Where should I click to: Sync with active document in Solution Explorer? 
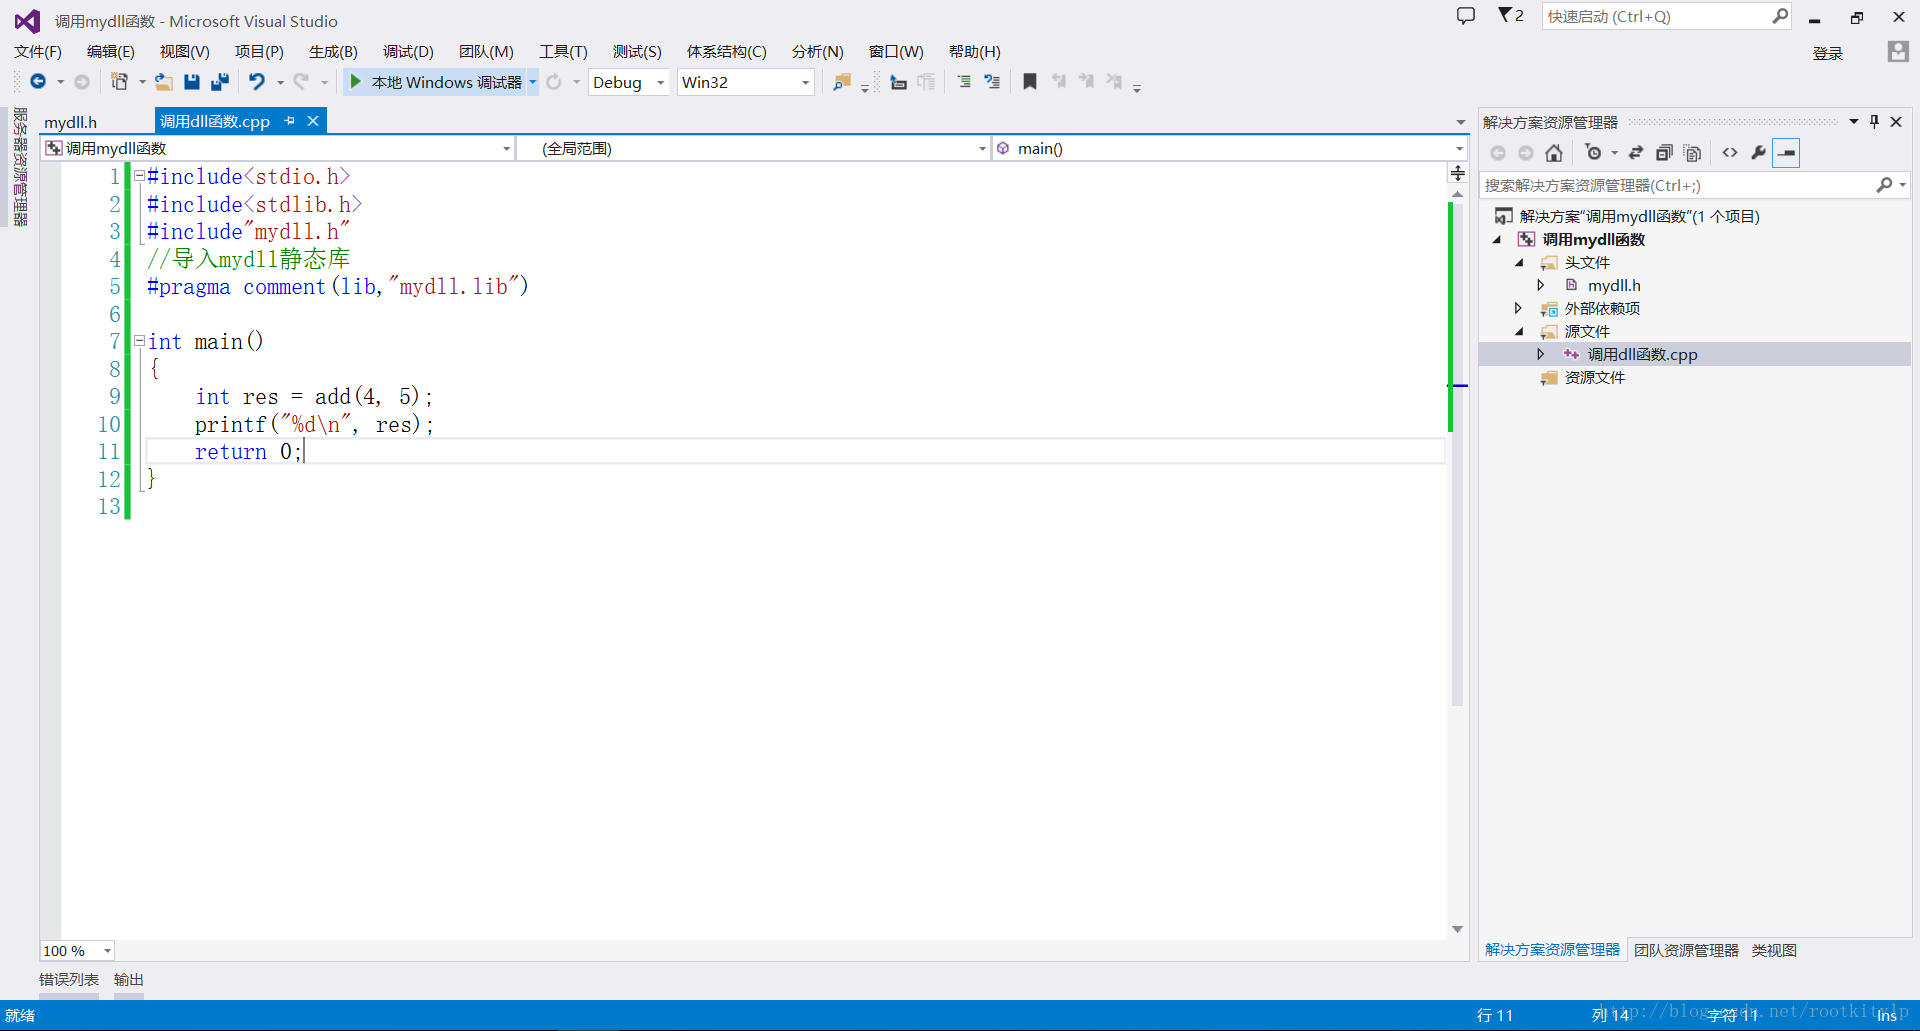1636,153
